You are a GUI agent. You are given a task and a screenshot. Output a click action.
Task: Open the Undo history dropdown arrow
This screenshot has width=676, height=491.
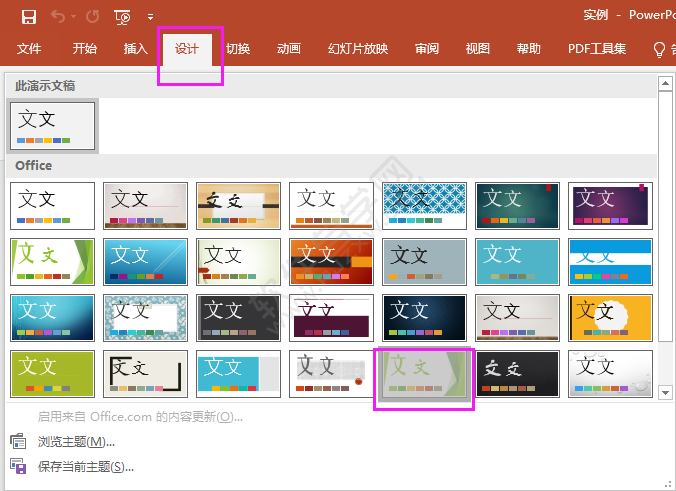coord(73,17)
